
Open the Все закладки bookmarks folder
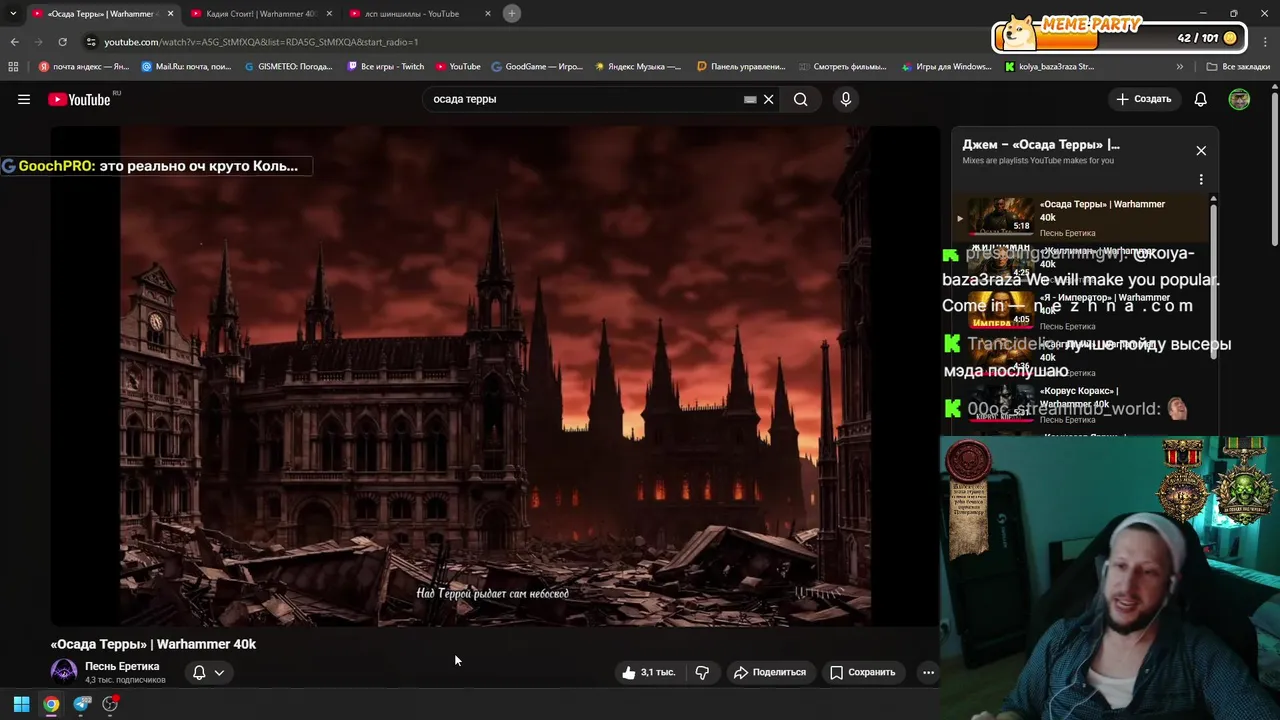1238,67
